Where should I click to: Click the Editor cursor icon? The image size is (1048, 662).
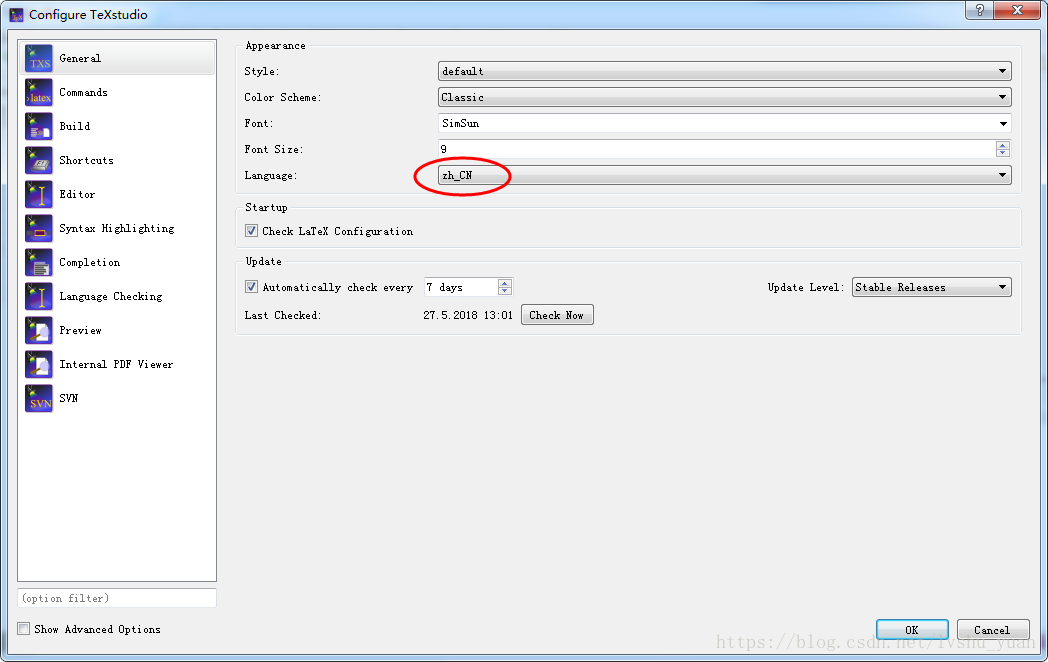(x=39, y=195)
